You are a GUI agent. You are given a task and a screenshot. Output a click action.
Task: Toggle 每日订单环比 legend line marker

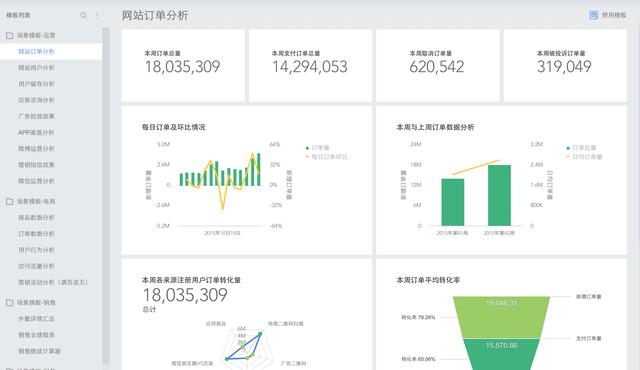point(307,157)
